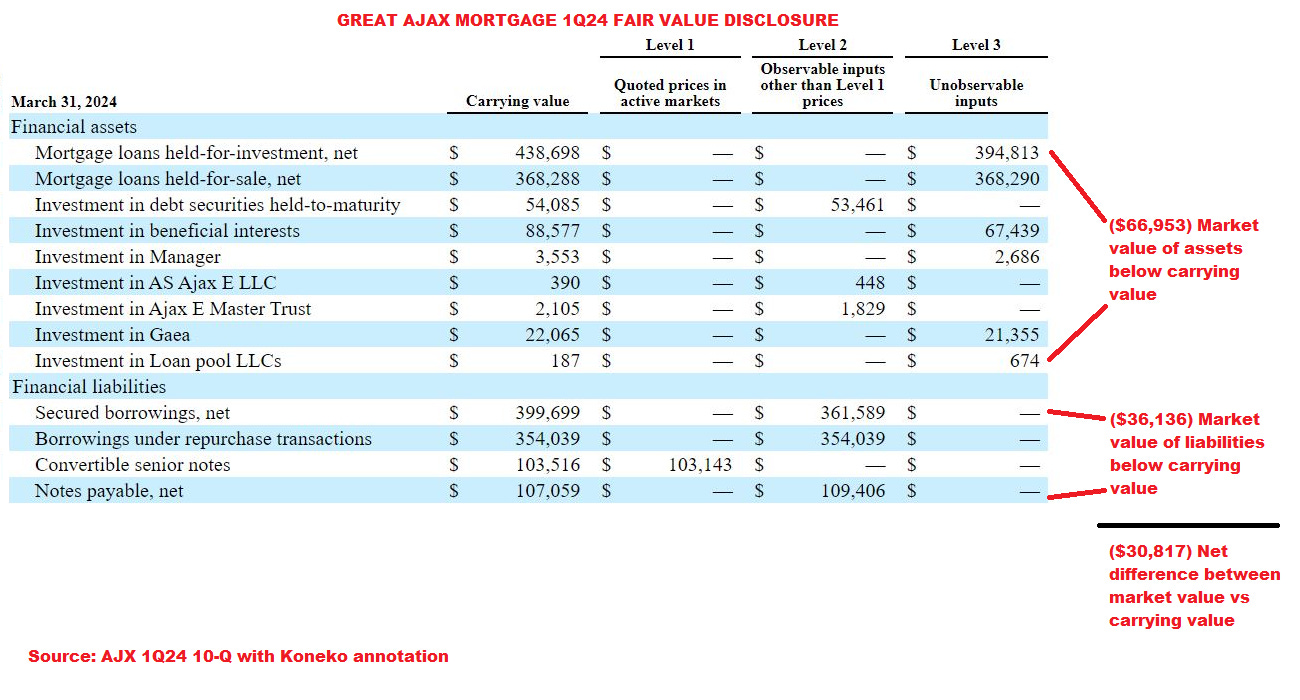Select 'Mortgage loans held-for-sale, net' row label
The height and width of the screenshot is (700, 1300).
click(168, 179)
